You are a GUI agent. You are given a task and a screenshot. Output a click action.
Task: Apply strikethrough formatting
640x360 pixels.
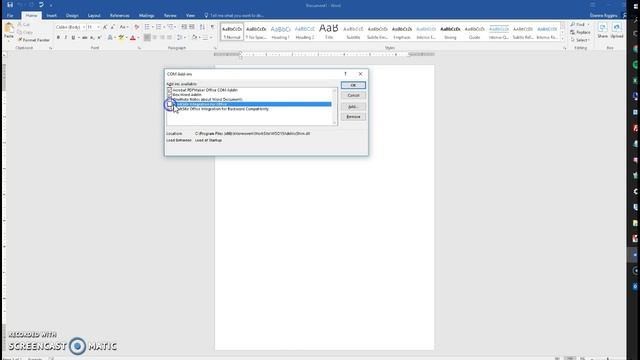tap(84, 38)
